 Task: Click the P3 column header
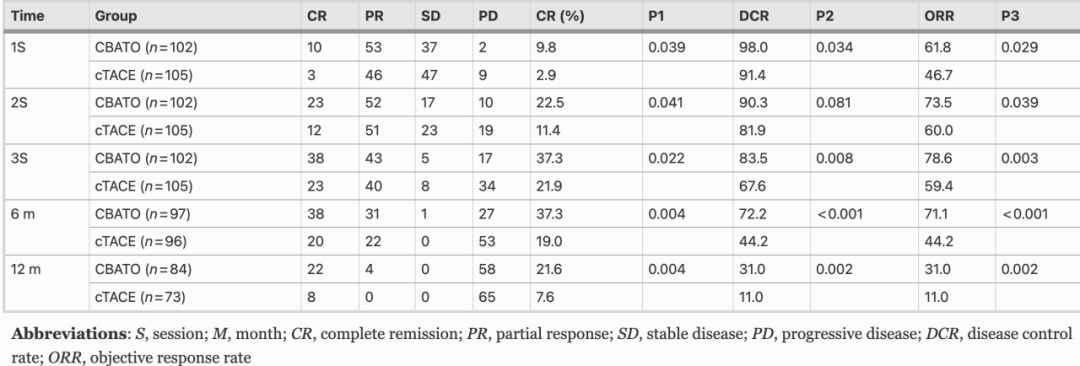click(x=1010, y=15)
